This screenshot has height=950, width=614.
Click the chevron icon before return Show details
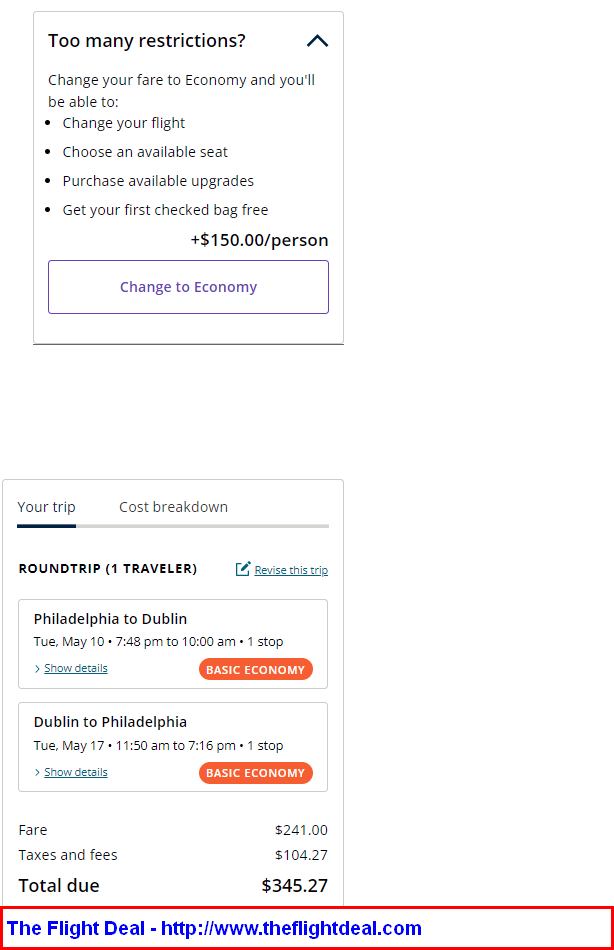(38, 772)
